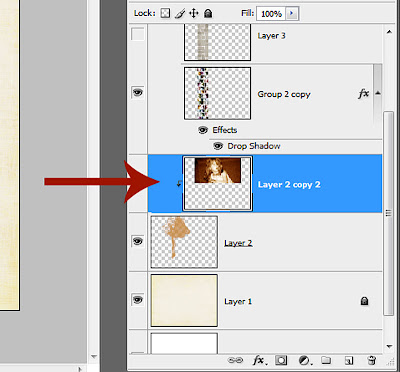Enable lock position move icon
The width and height of the screenshot is (400, 372).
194,13
